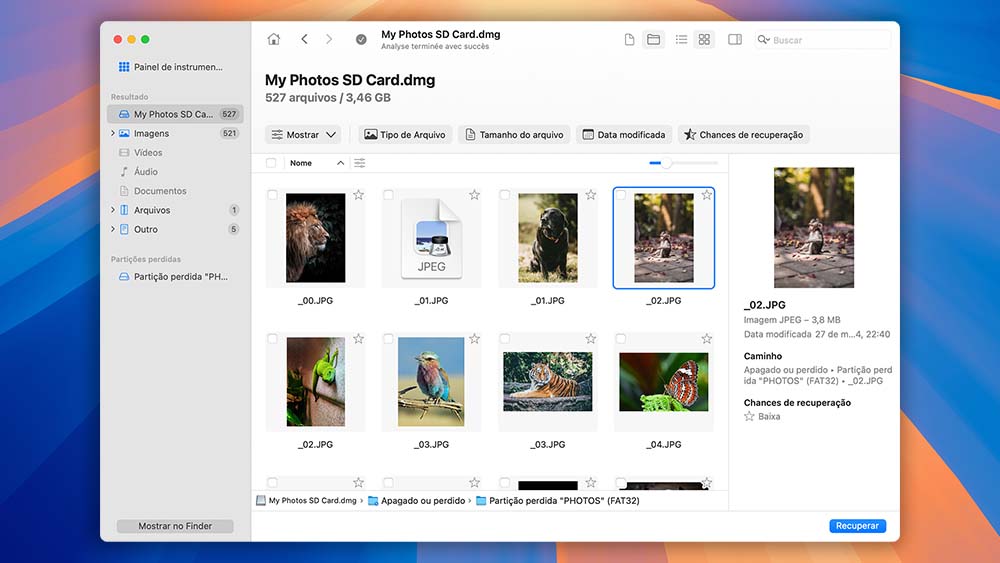
Task: Check the _00.JPG lion checkbox
Action: (272, 195)
